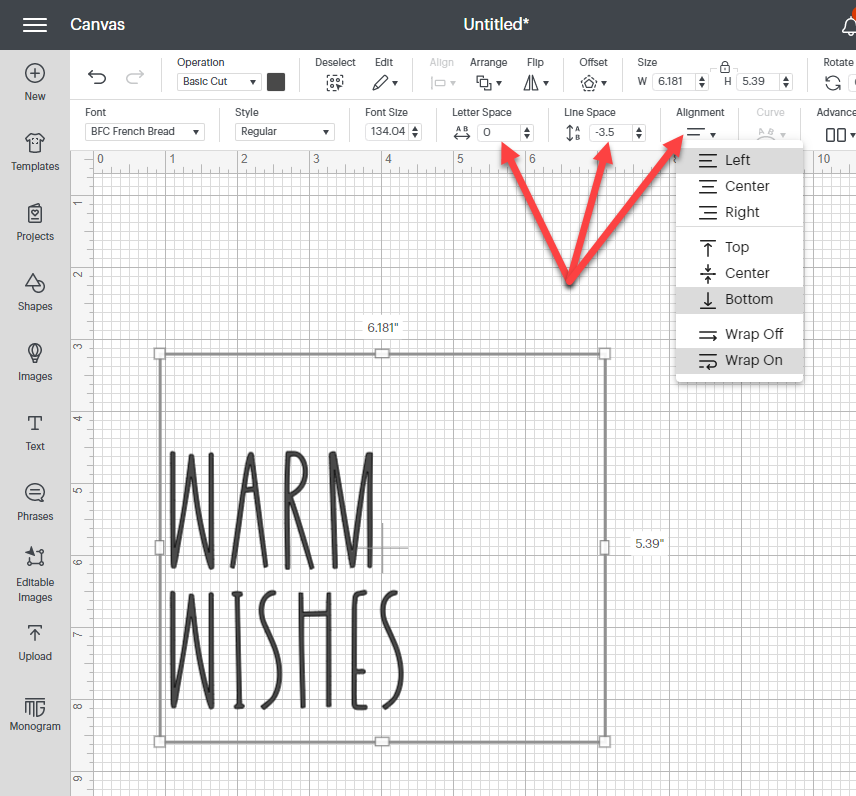Toggle the width-height aspect ratio lock
The image size is (856, 796).
tap(724, 68)
